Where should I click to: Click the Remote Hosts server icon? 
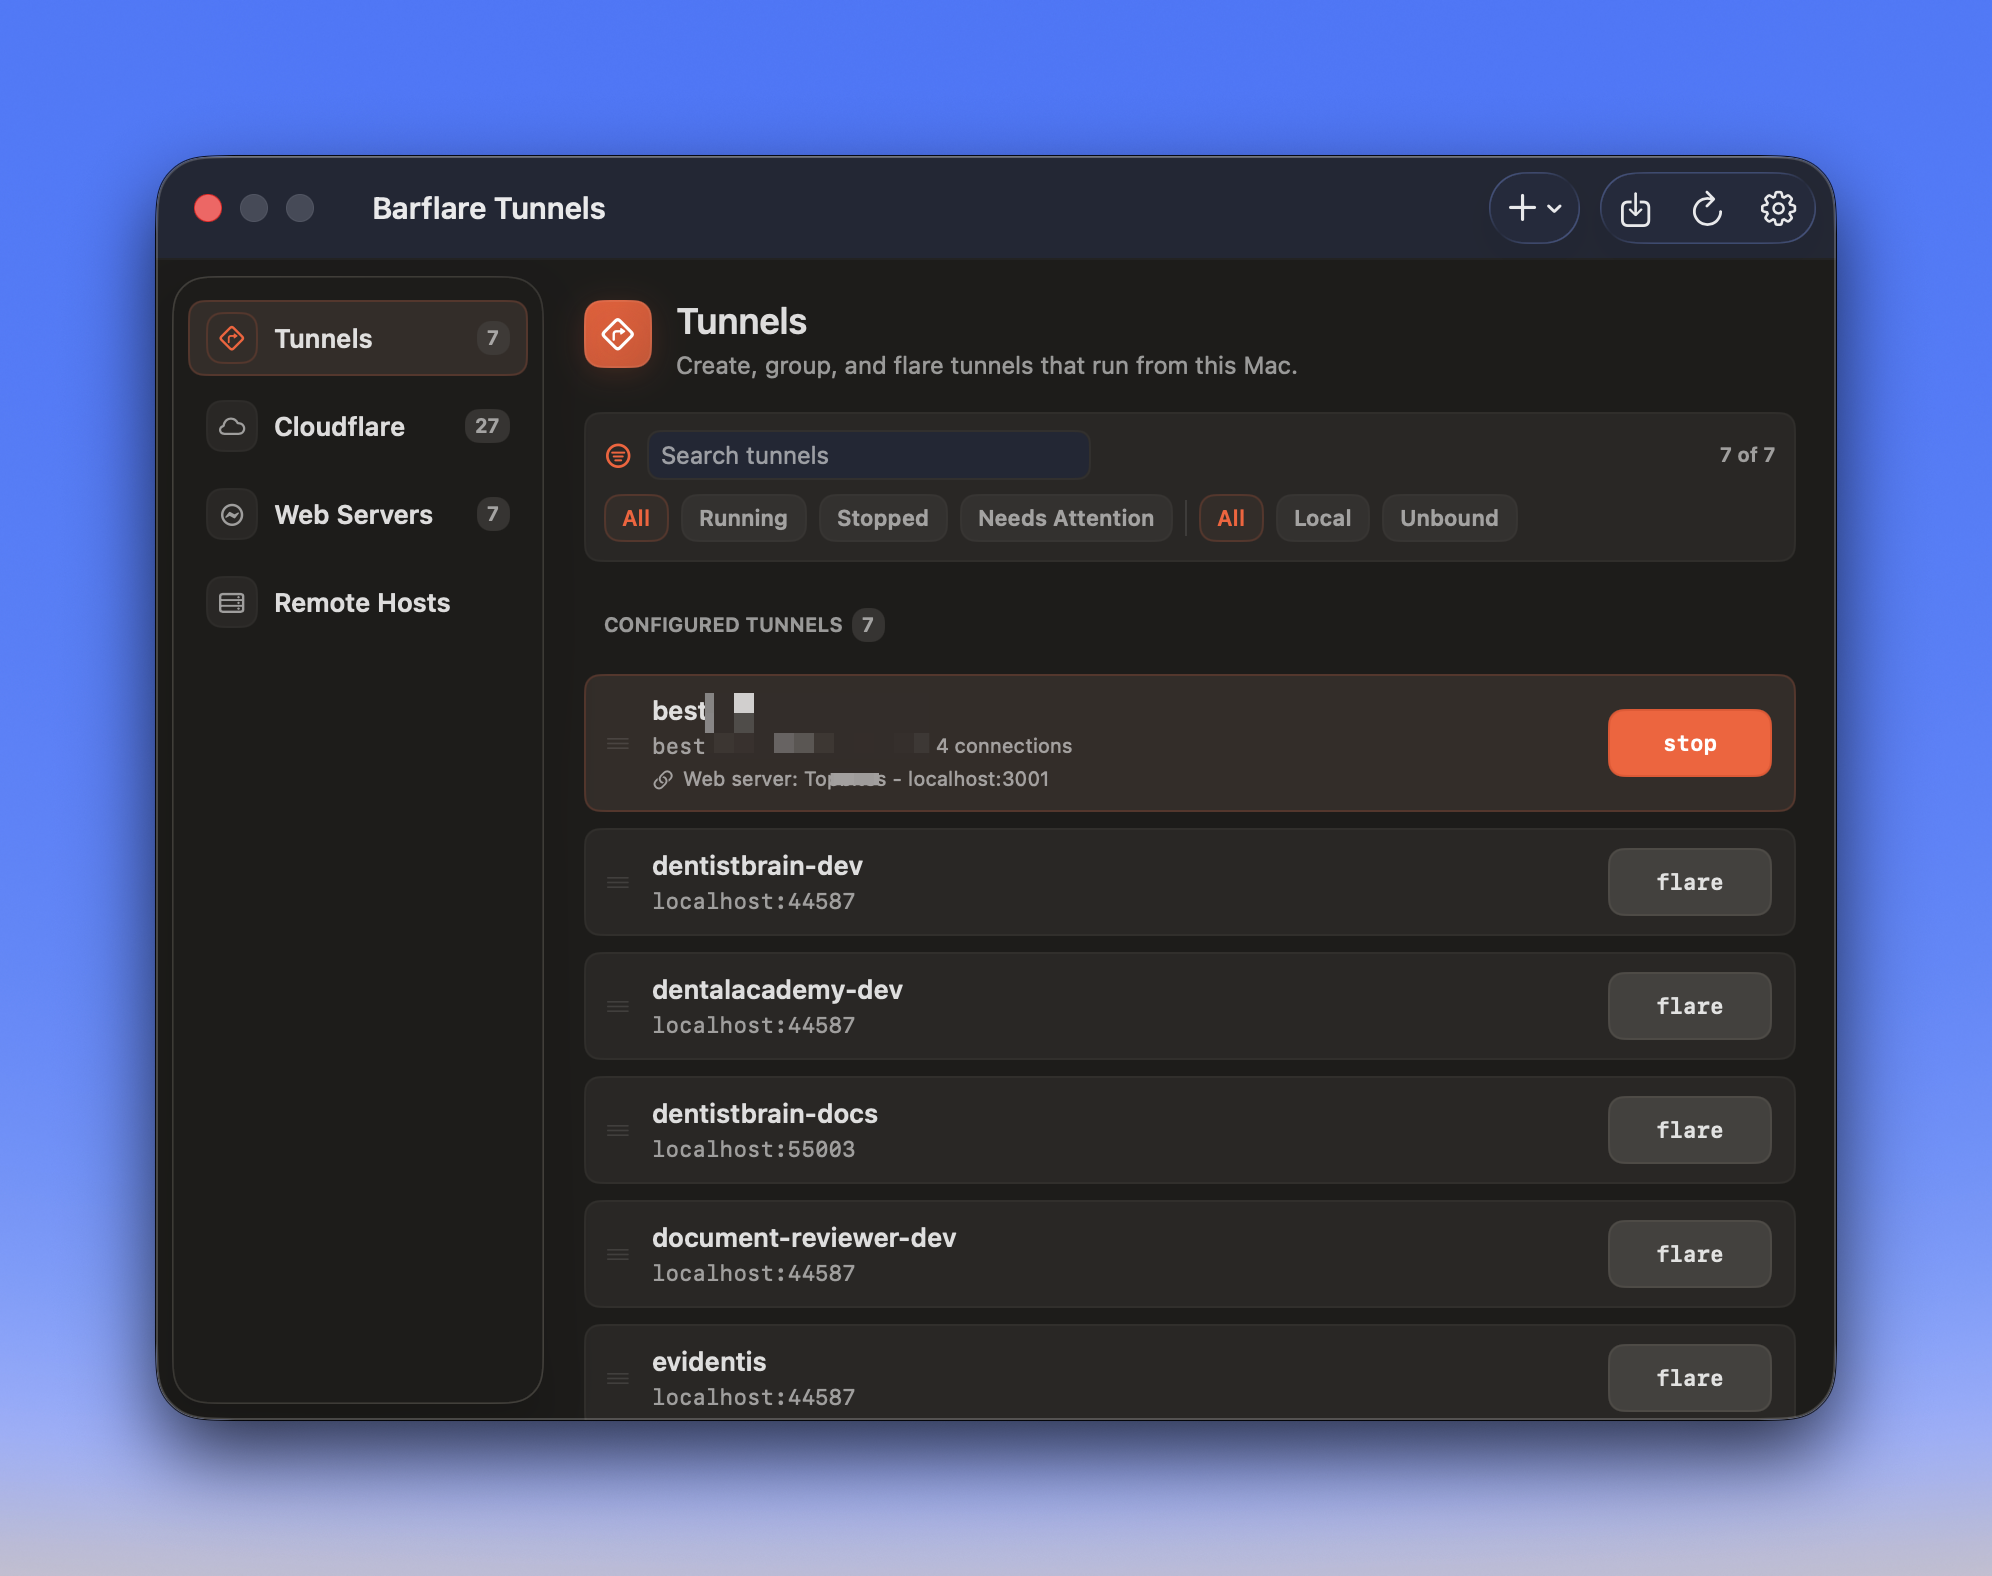pos(232,602)
